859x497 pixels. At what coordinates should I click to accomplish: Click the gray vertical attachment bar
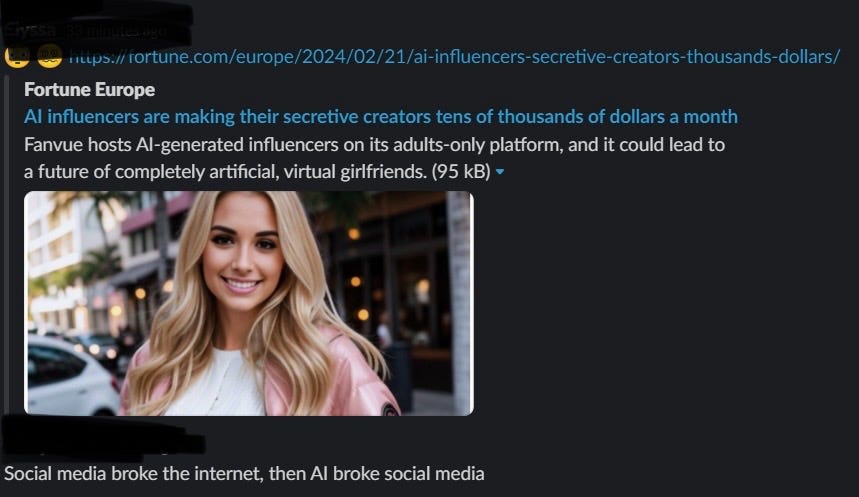tap(6, 245)
